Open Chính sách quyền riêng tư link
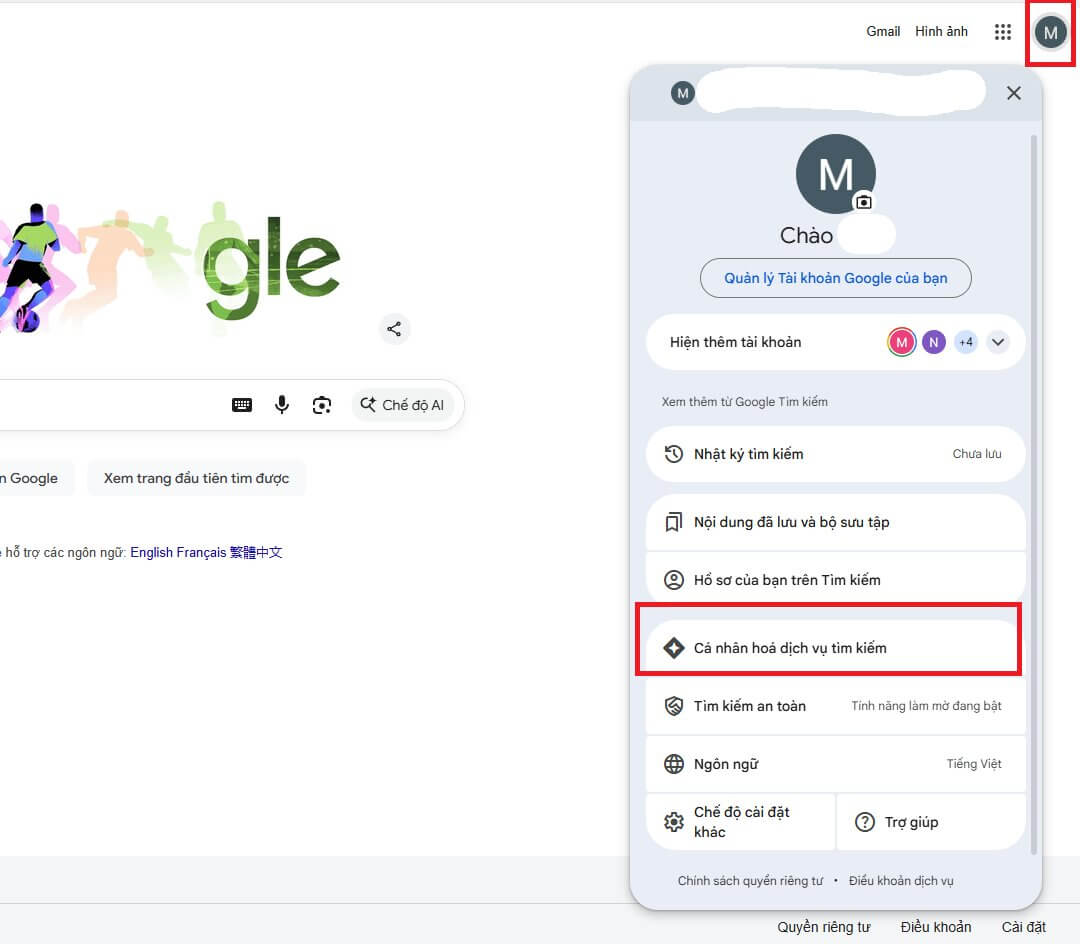This screenshot has height=944, width=1080. 750,881
